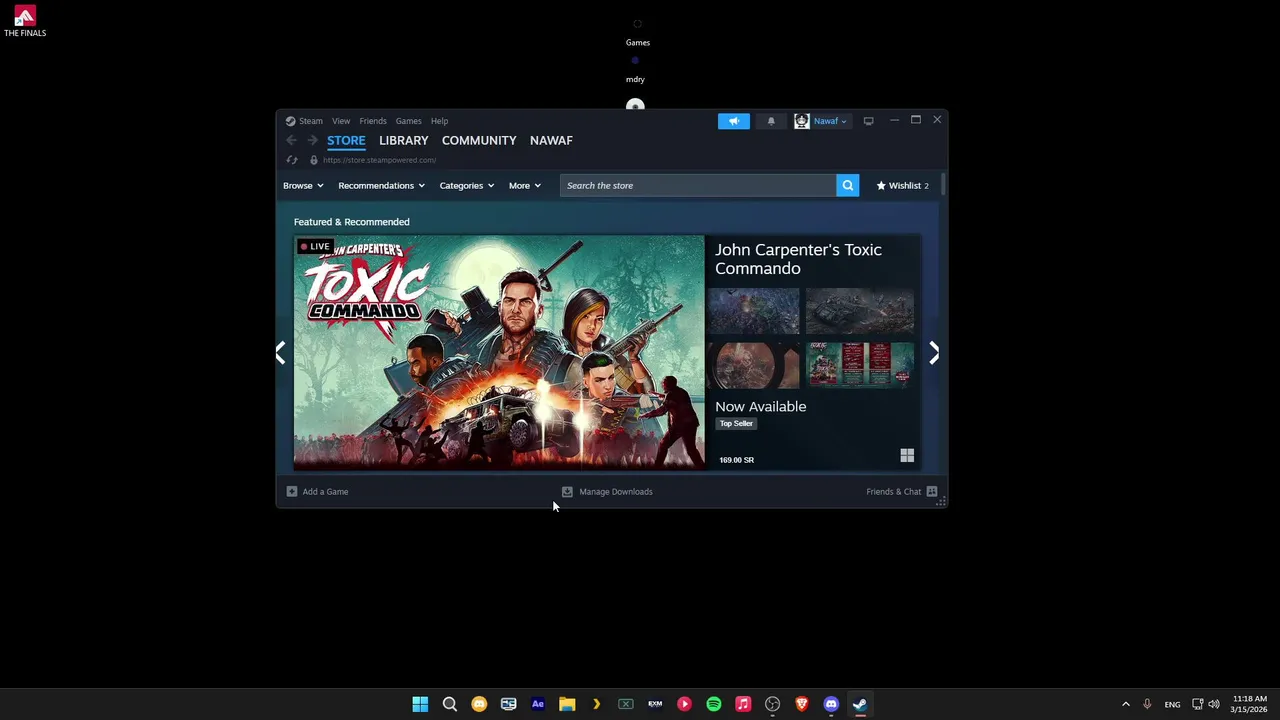Image resolution: width=1280 pixels, height=720 pixels.
Task: Click the Nawaf profile avatar
Action: coord(802,121)
